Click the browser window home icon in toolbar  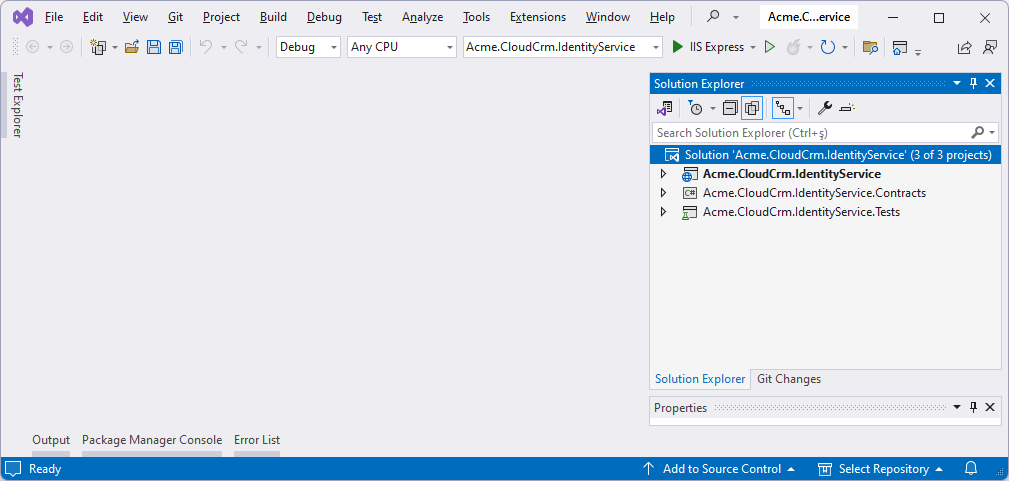(900, 47)
